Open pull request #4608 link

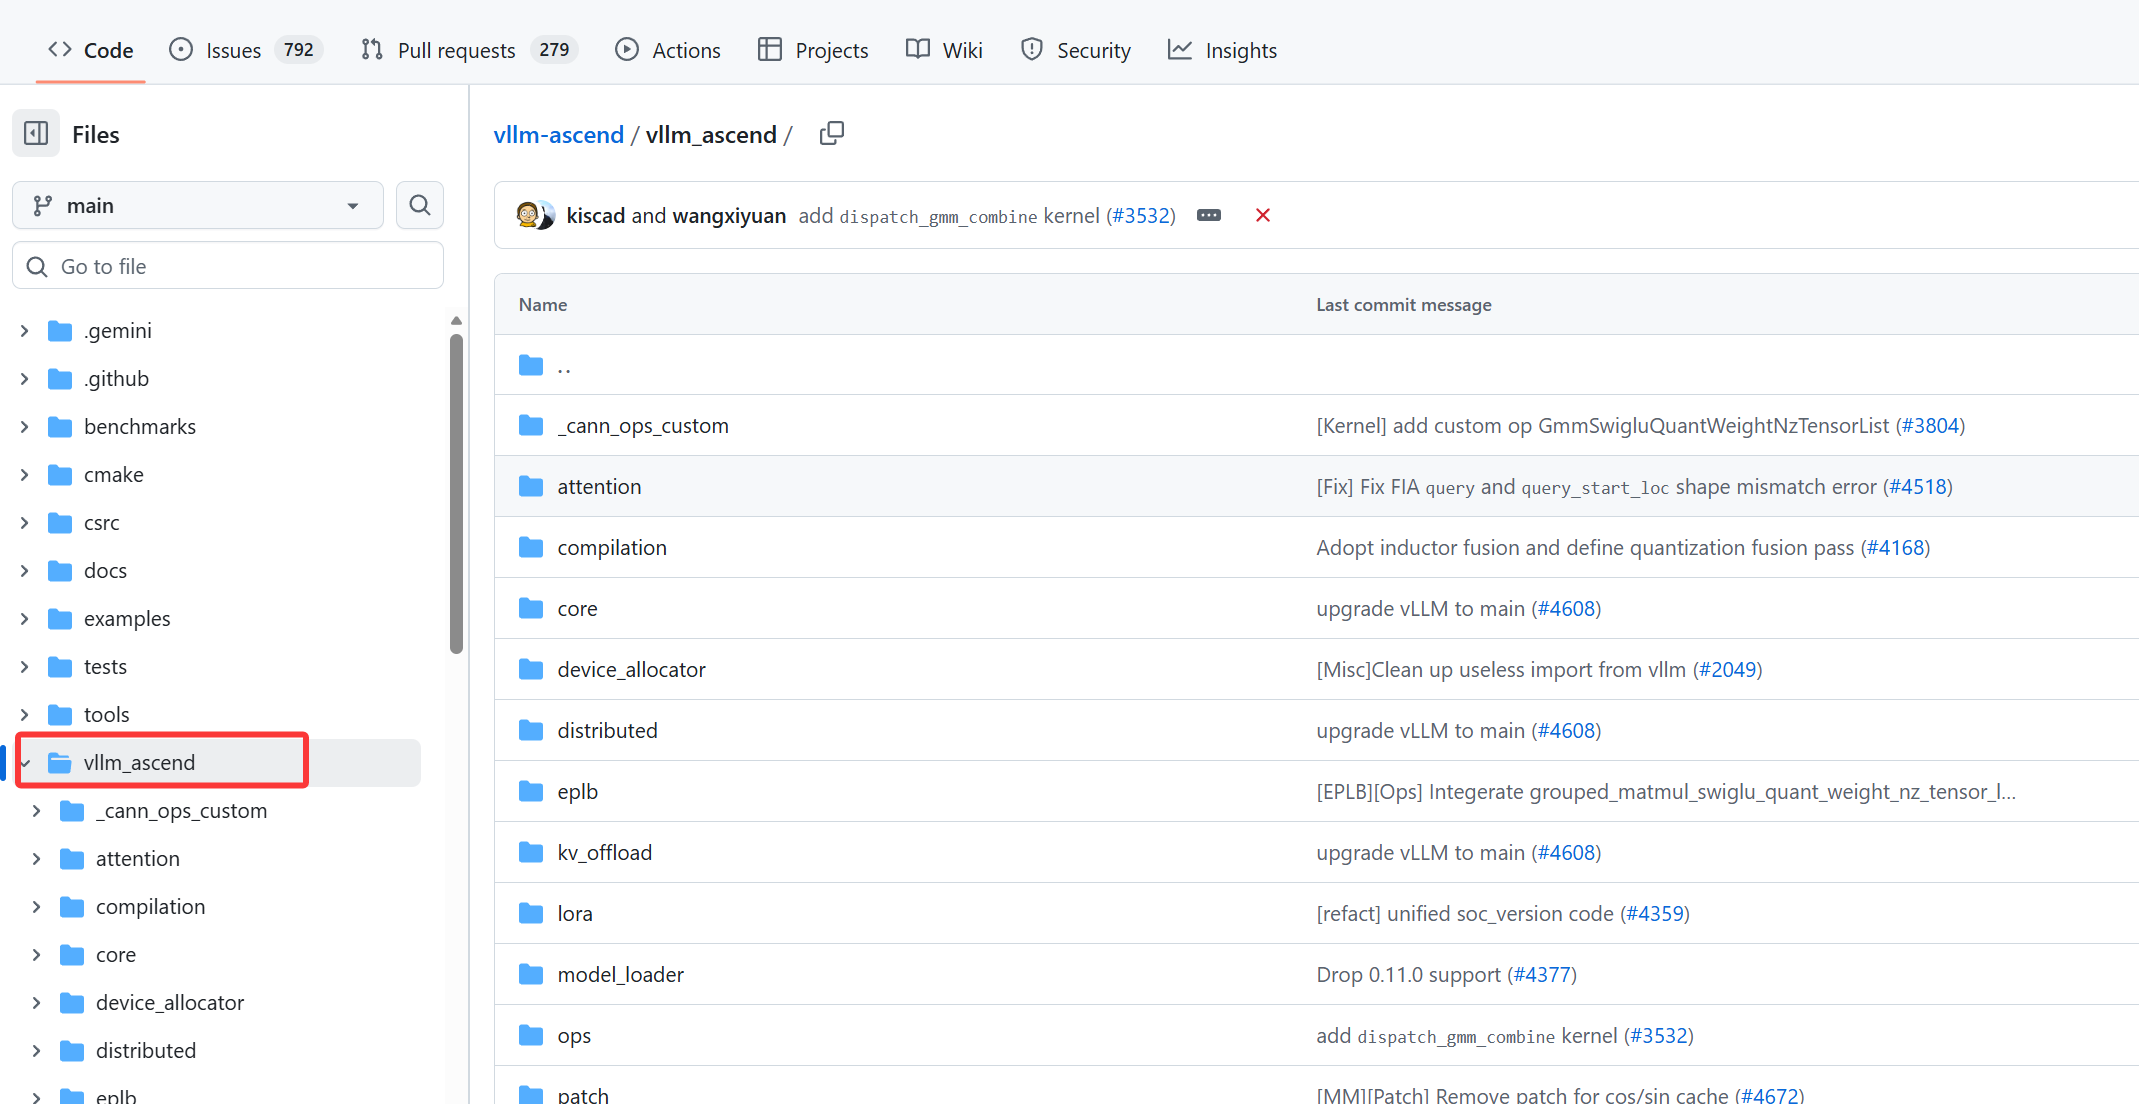tap(1566, 608)
